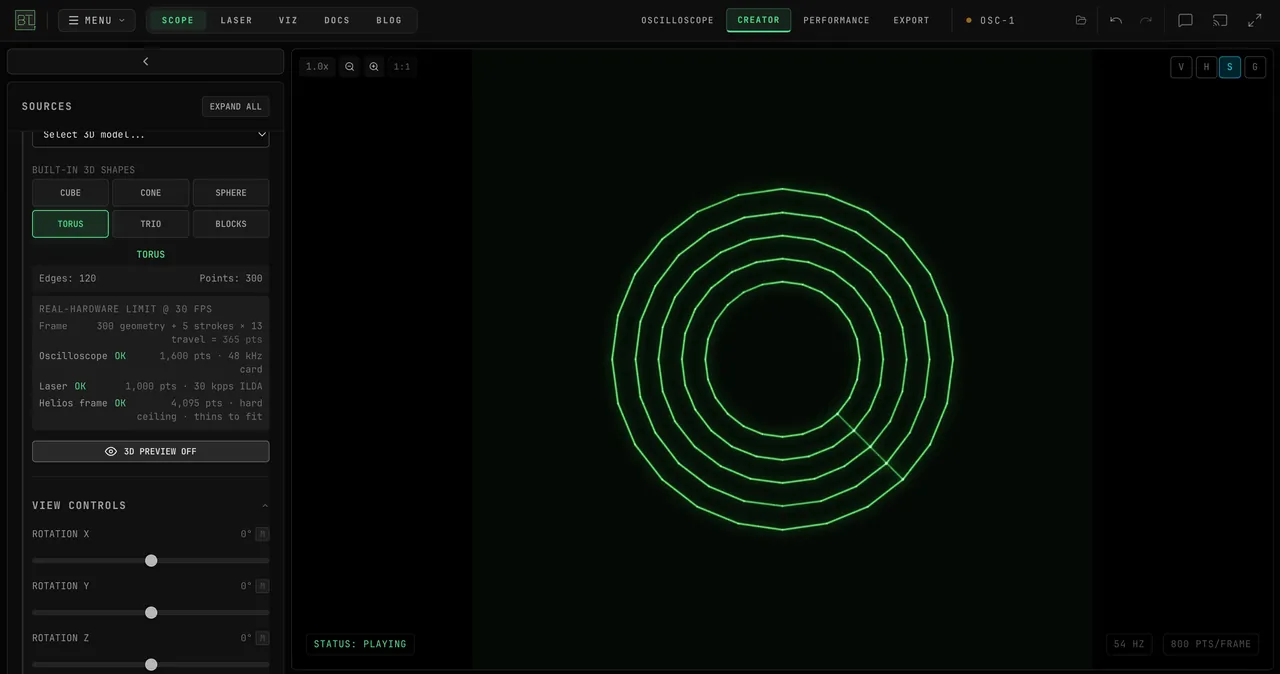Click the 1.0x zoom level indicator
Screen dimensions: 1280x674
click(x=317, y=67)
